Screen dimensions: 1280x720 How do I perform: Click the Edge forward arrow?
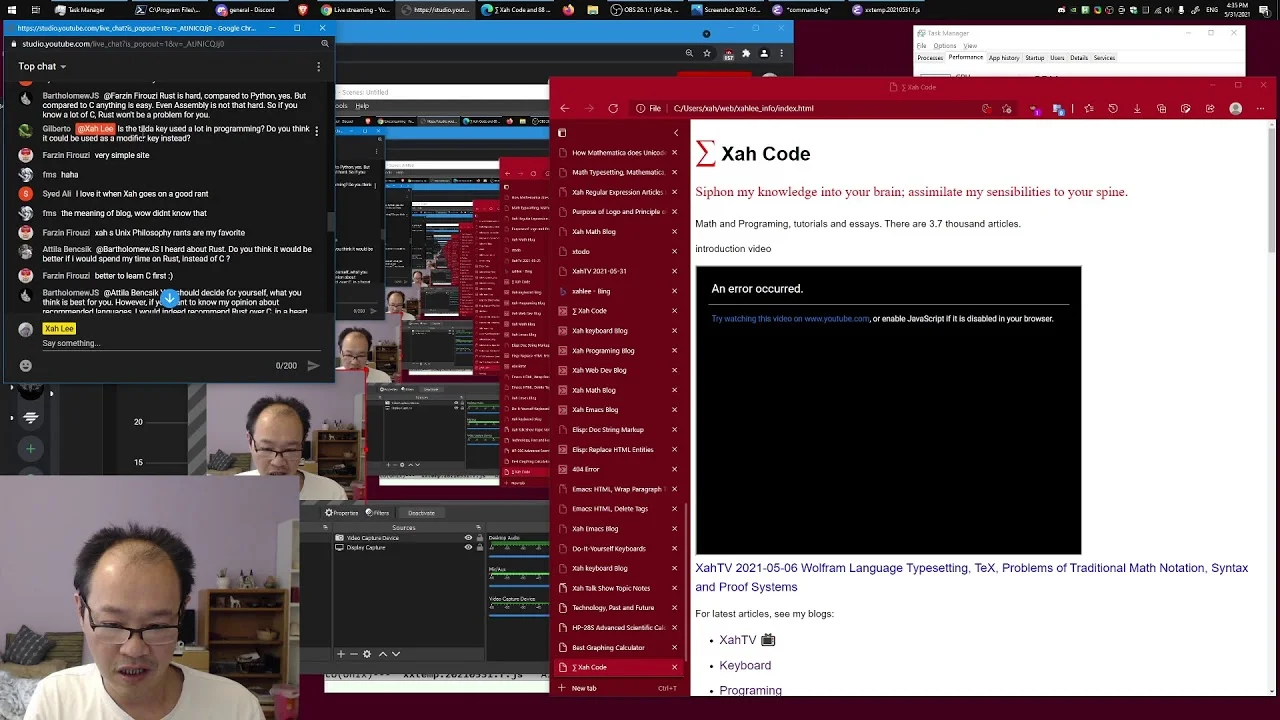coord(589,108)
